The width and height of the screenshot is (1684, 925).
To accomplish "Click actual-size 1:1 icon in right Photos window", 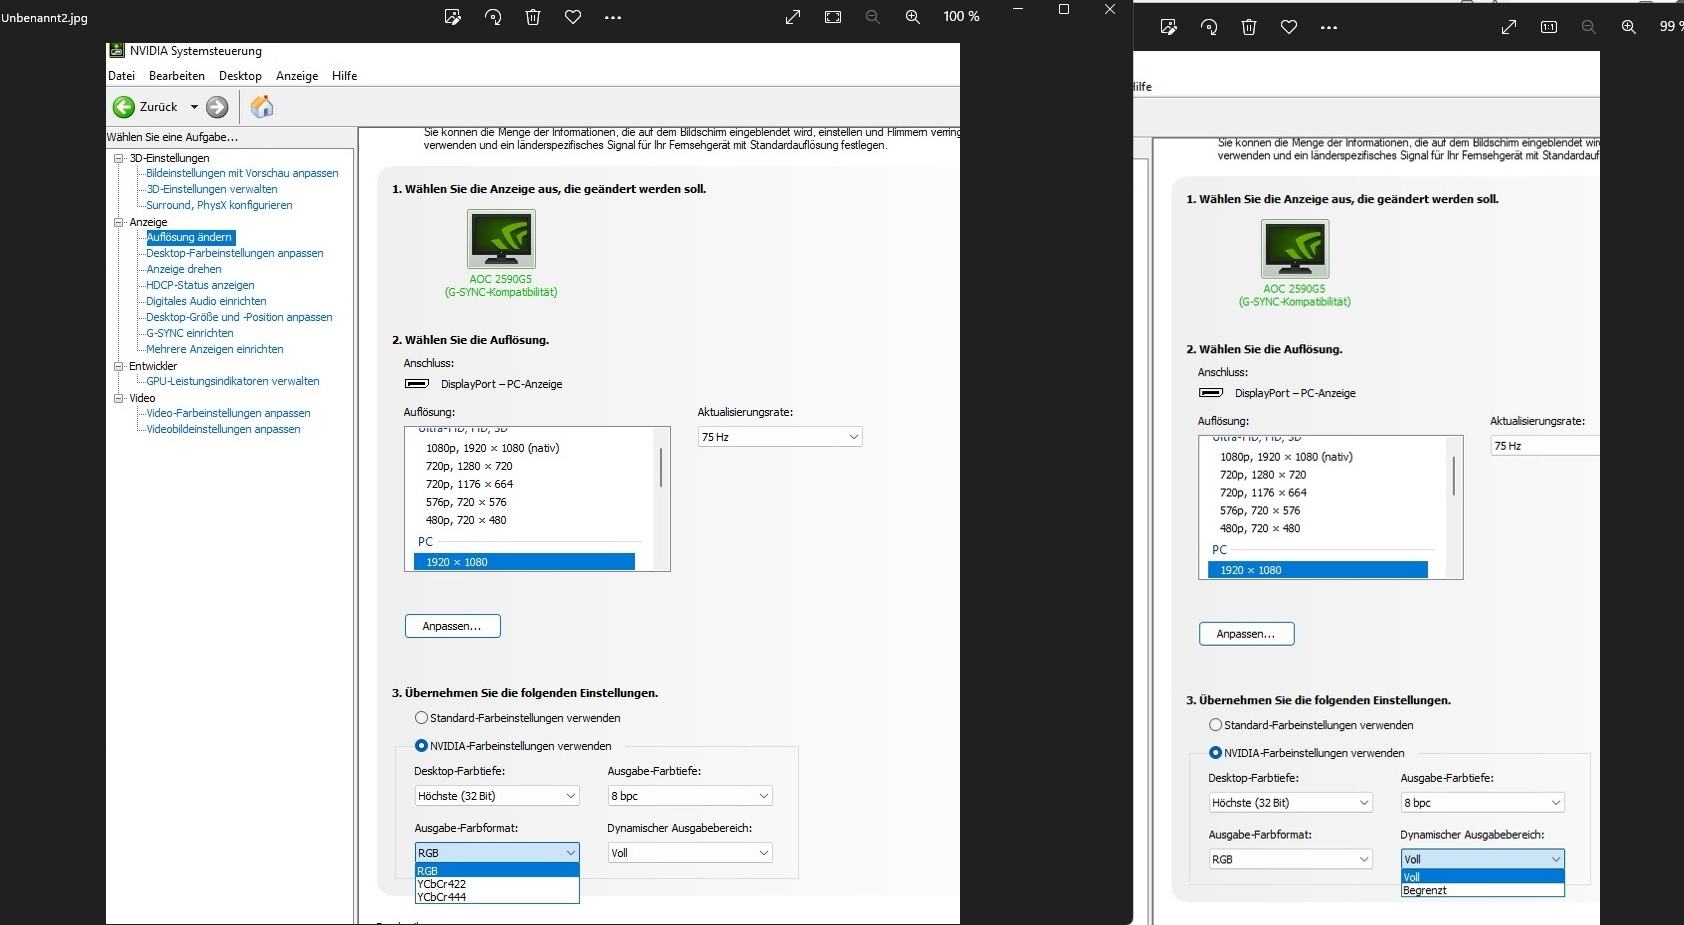I will [x=1549, y=27].
